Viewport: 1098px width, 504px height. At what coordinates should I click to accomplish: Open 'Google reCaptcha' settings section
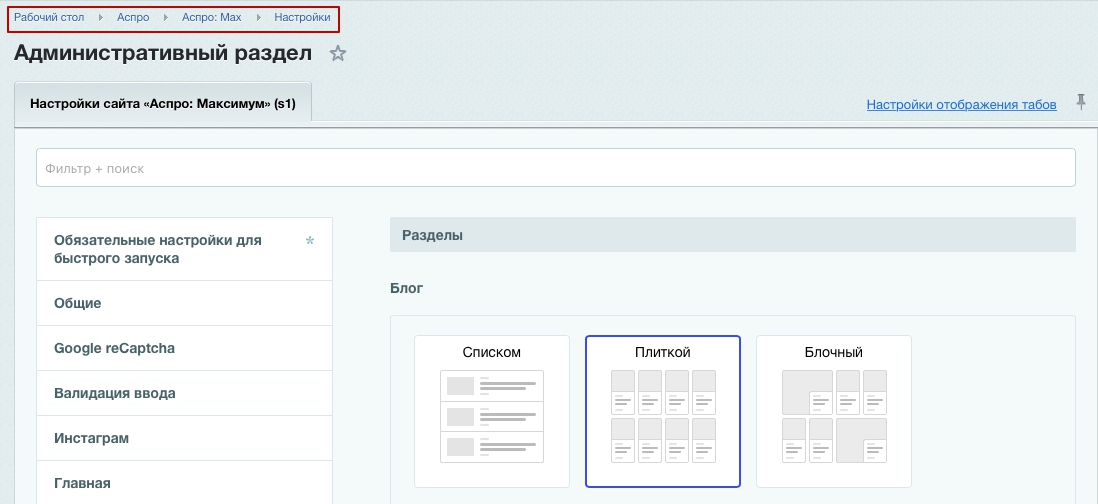point(114,348)
